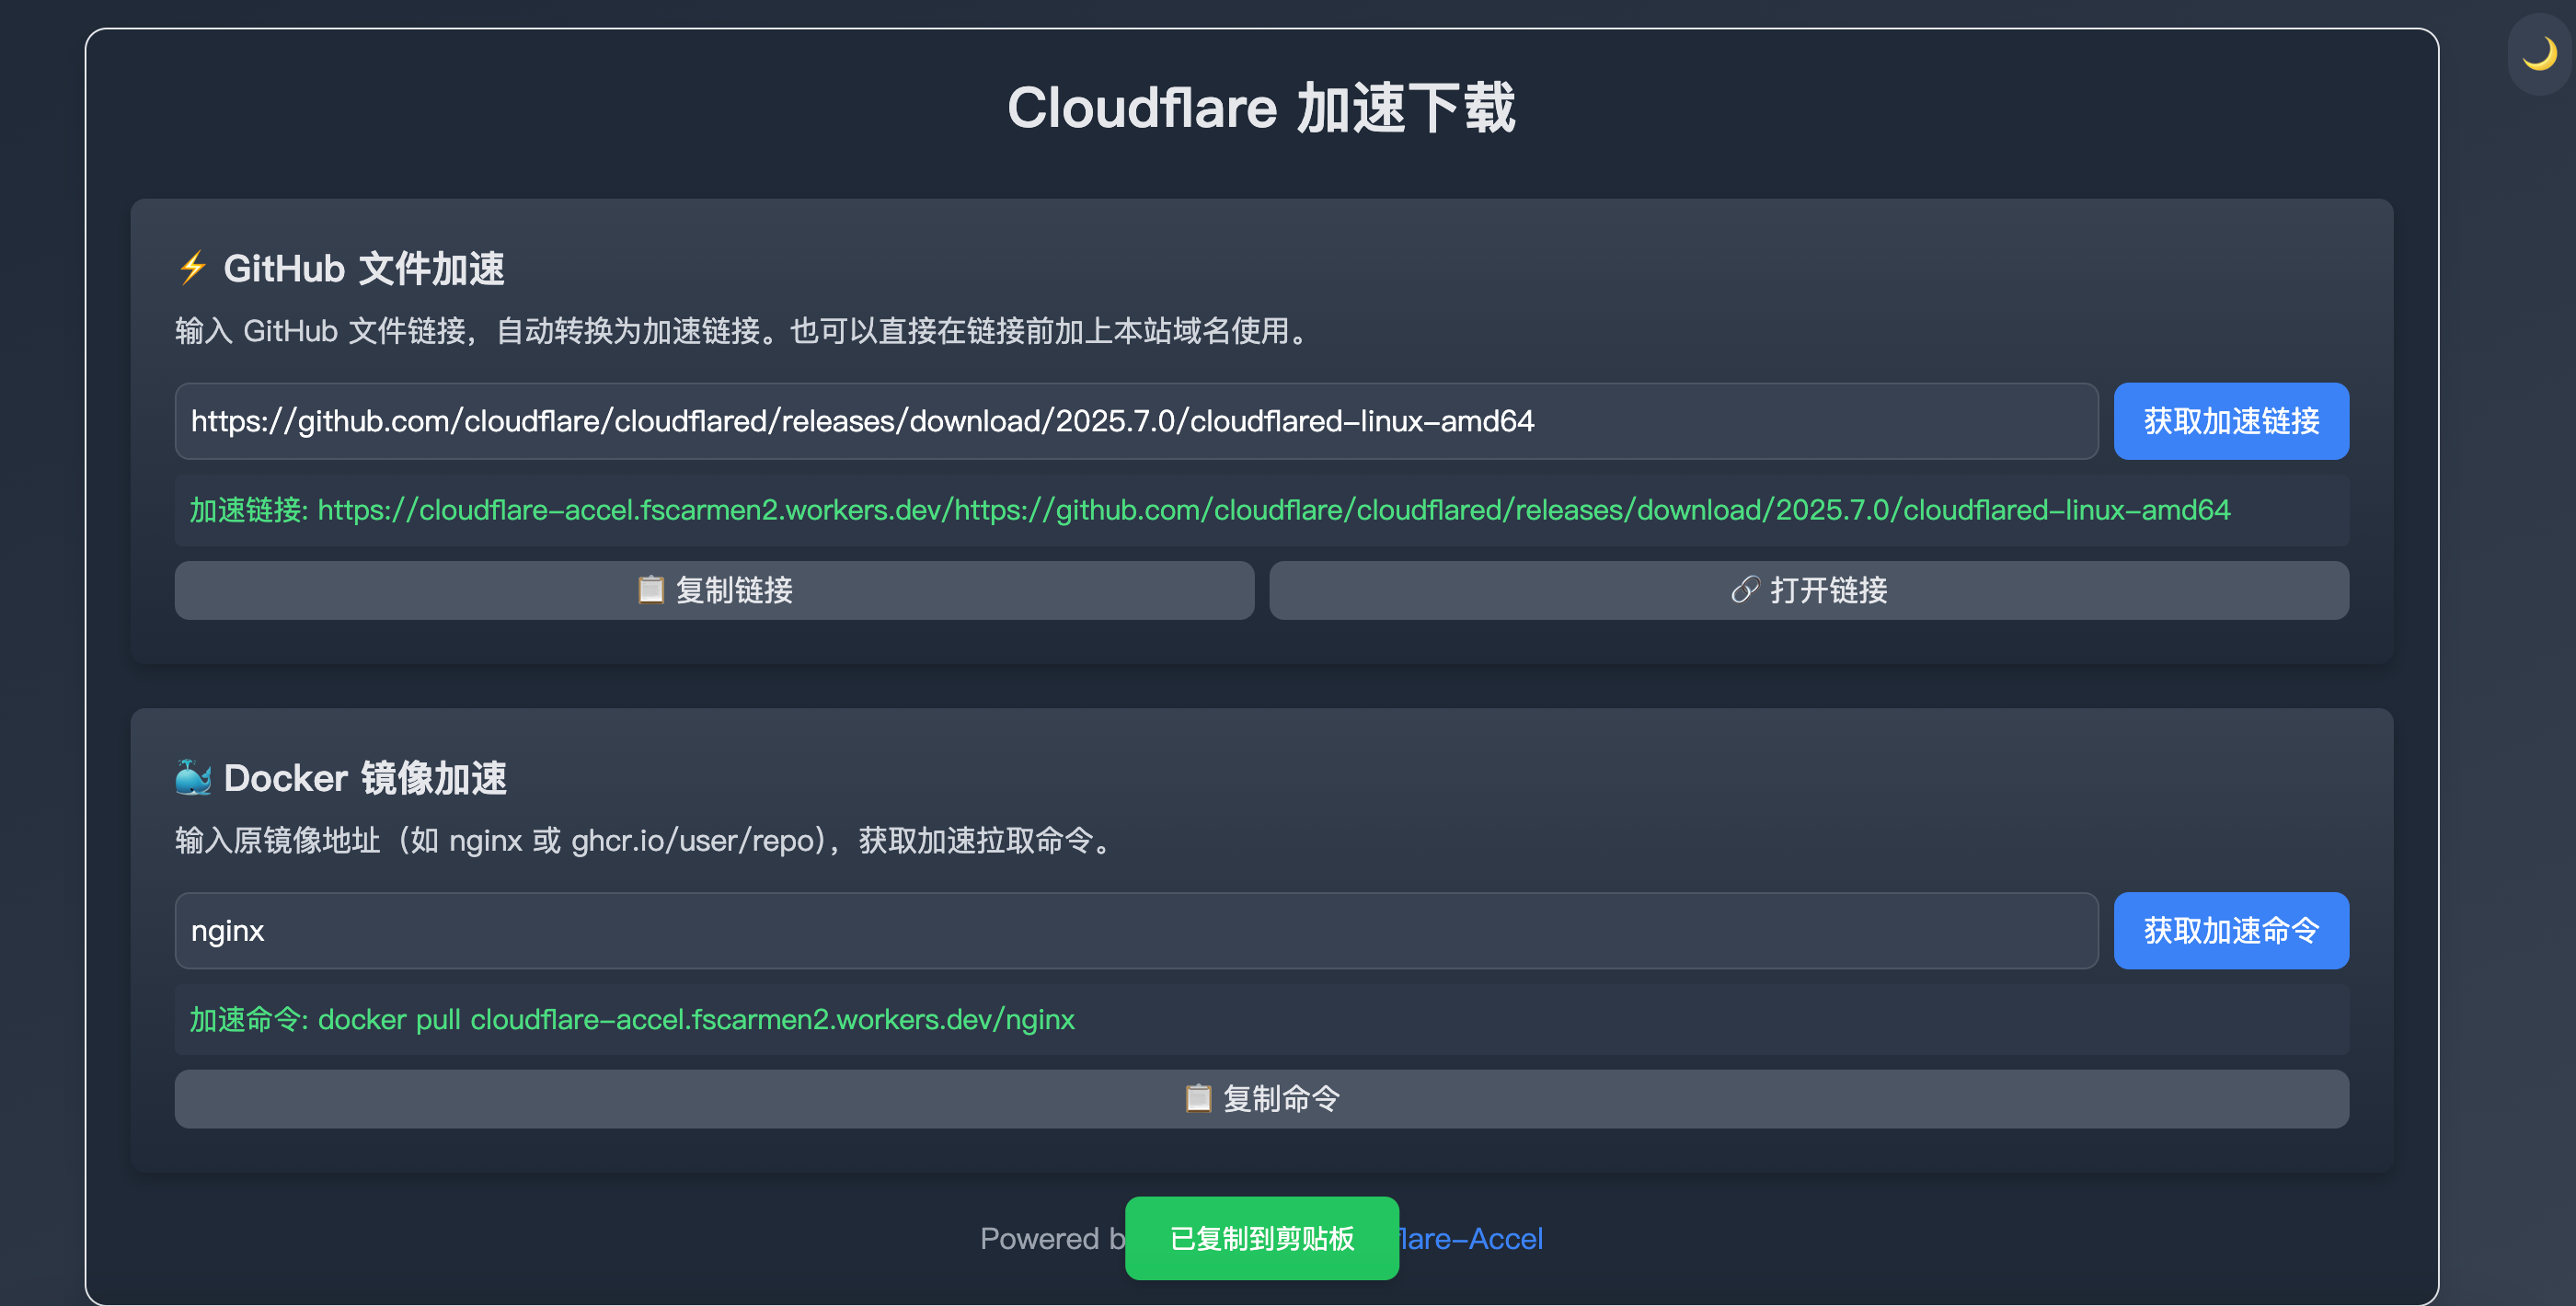Click the 已复制到剪贴板 toast notification

coord(1261,1238)
